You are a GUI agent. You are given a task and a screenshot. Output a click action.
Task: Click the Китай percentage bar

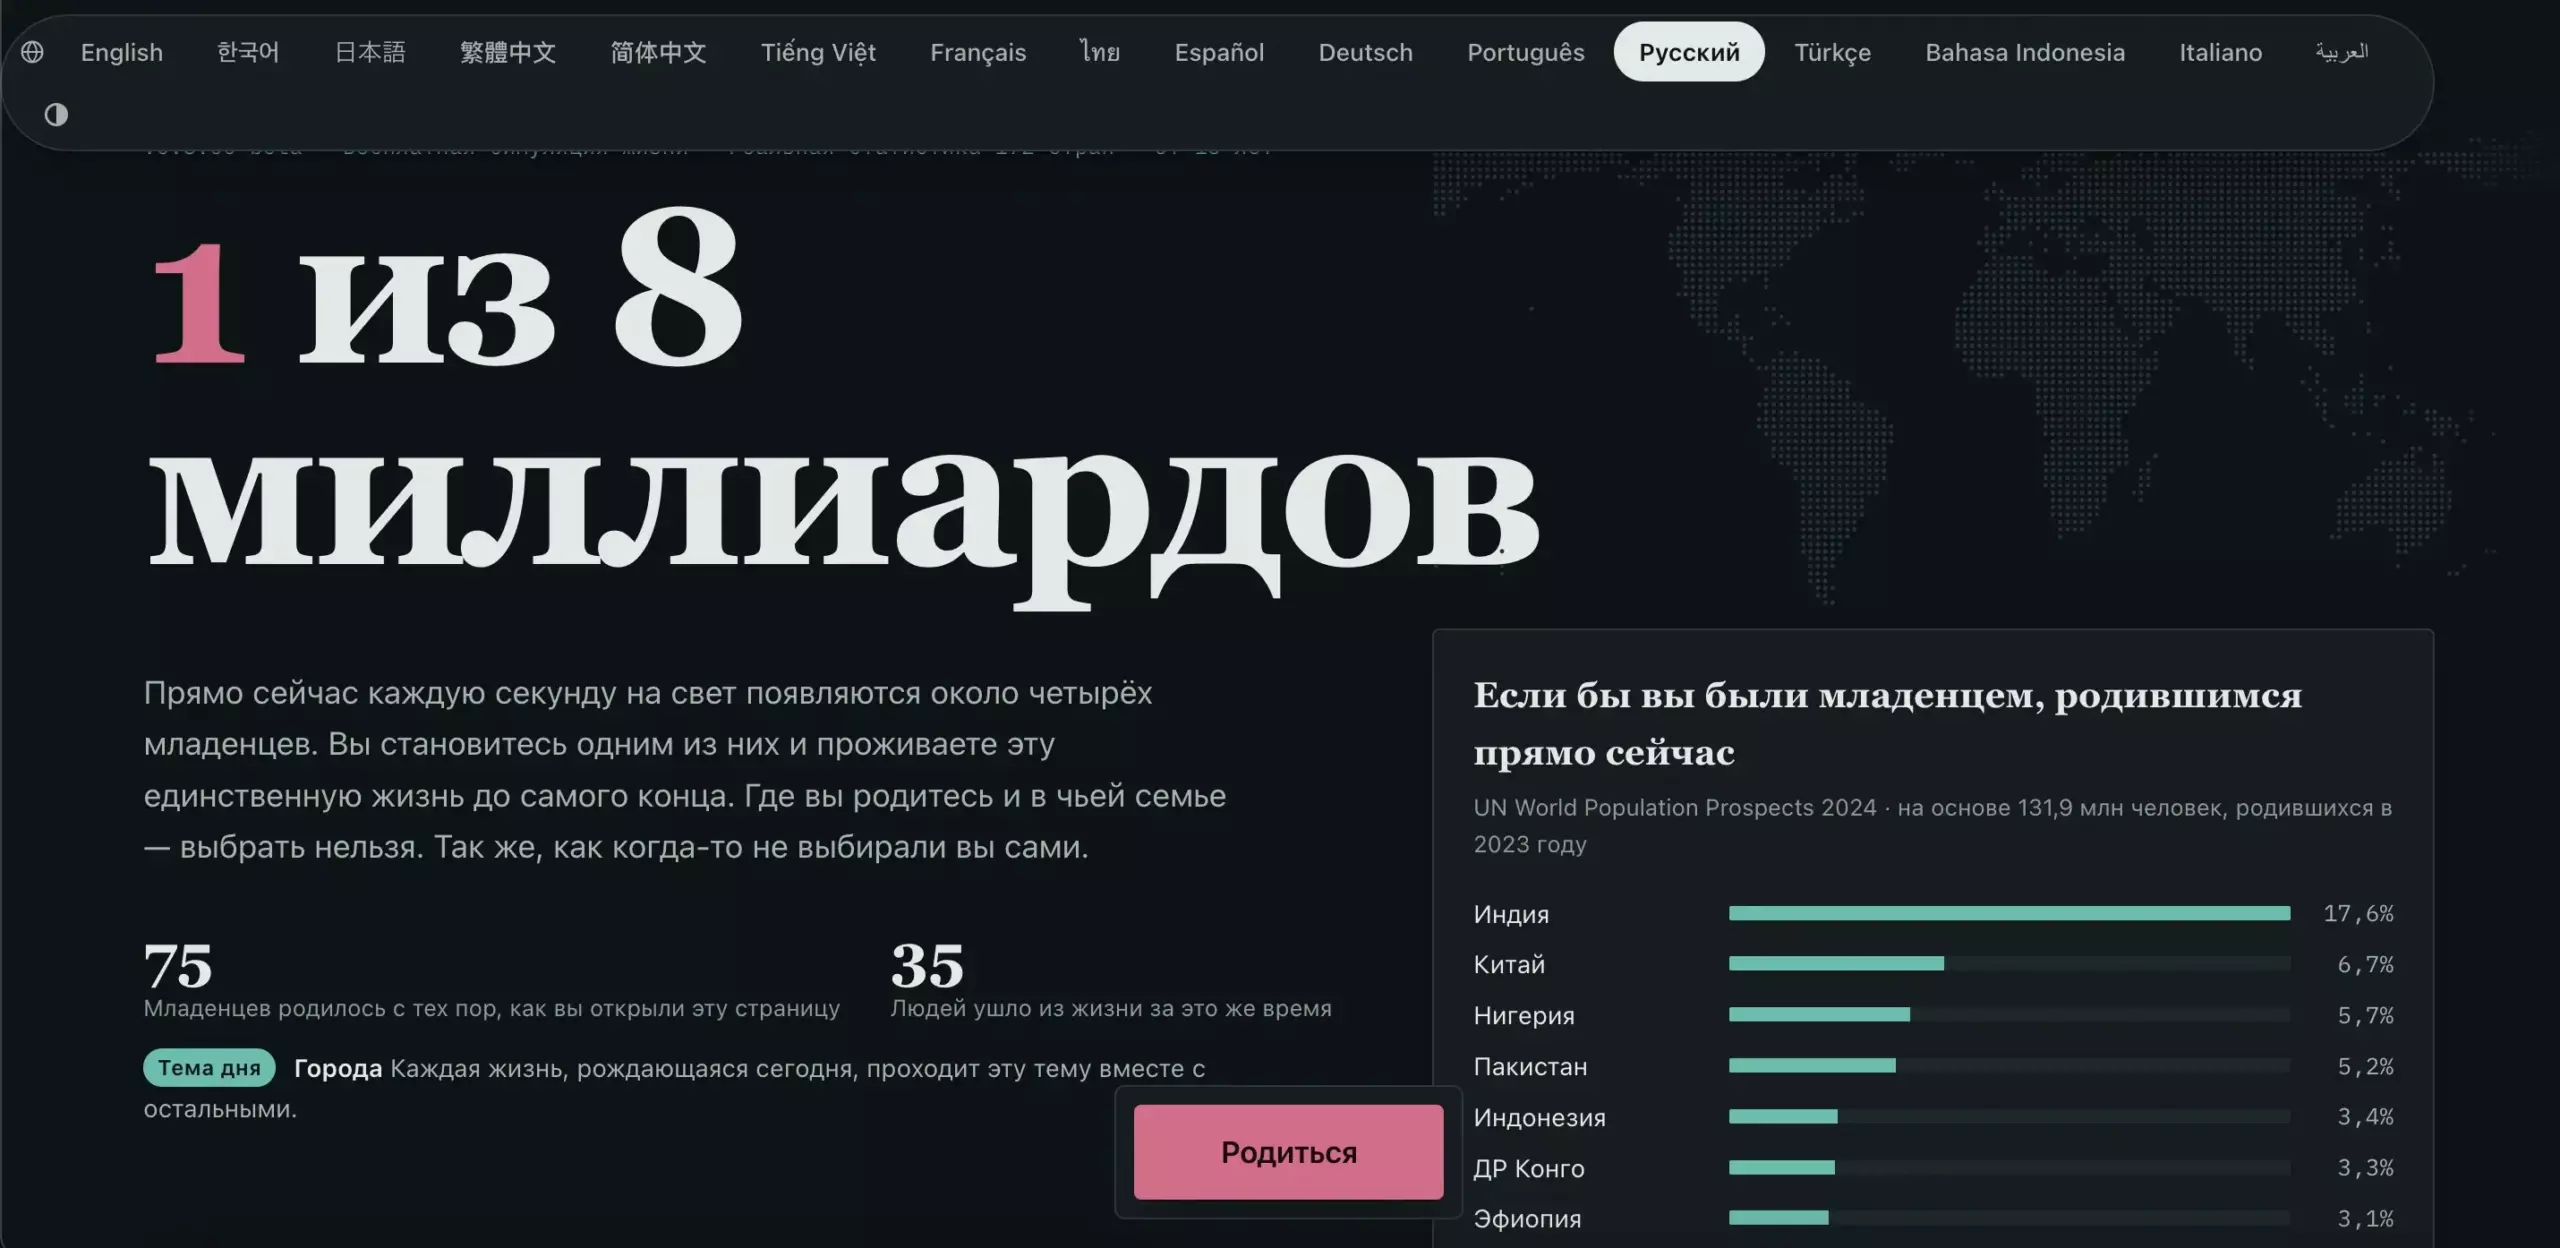tap(1836, 963)
